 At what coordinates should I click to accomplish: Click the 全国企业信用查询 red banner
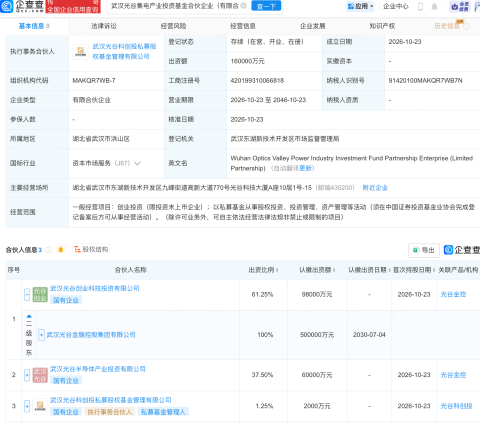click(x=73, y=7)
